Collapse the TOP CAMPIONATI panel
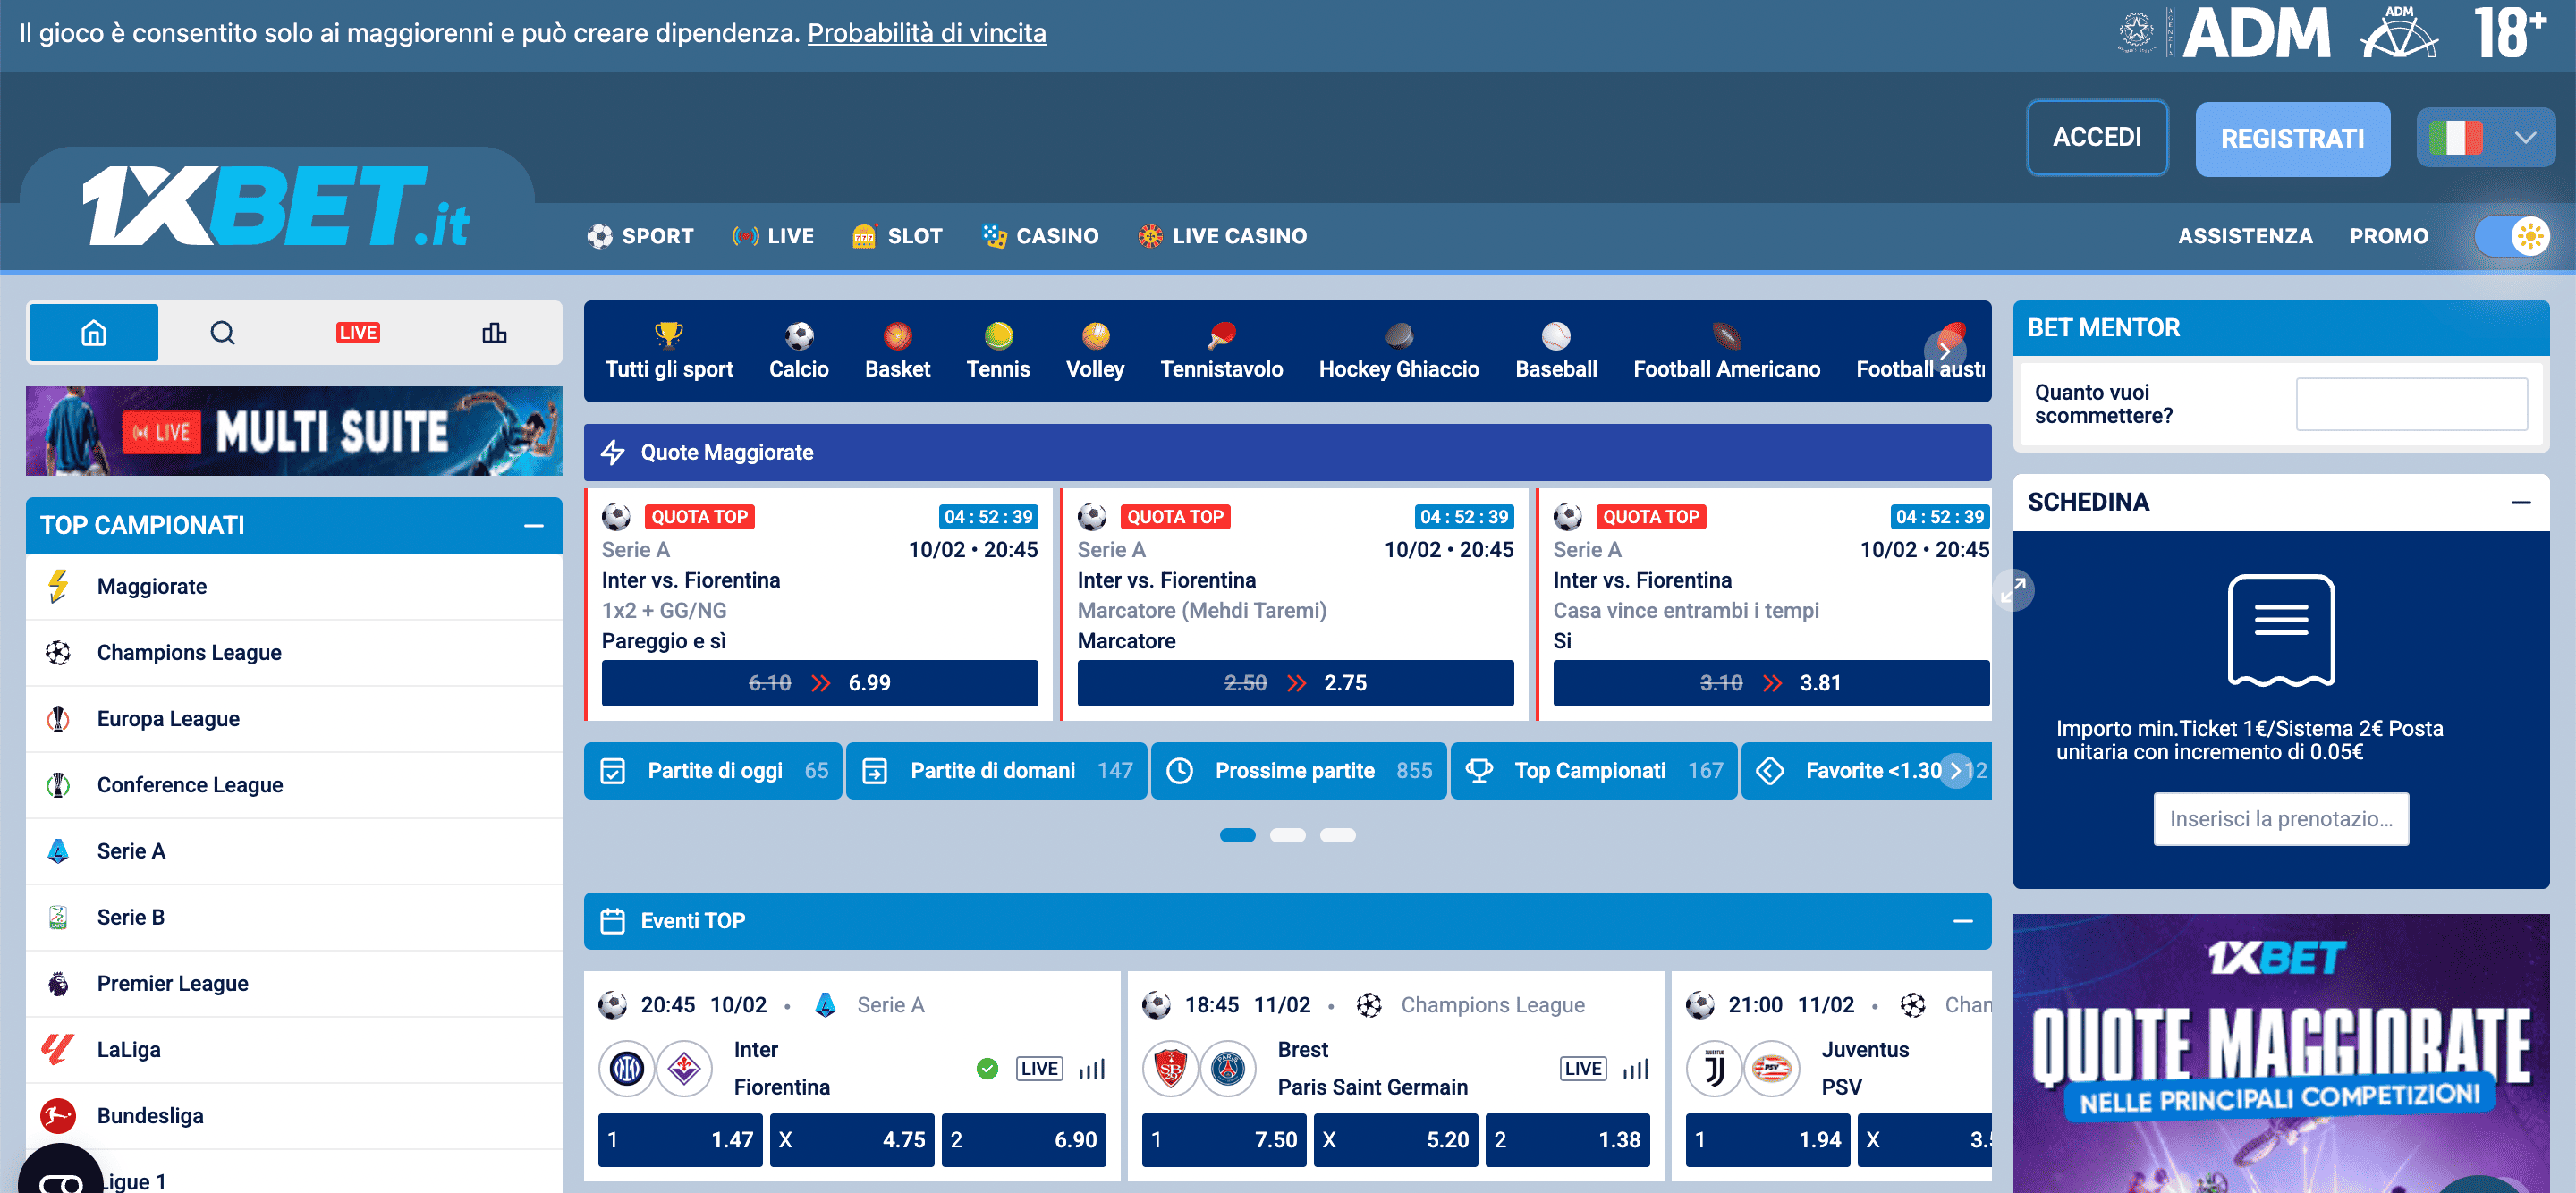Viewport: 2576px width, 1193px height. [536, 524]
